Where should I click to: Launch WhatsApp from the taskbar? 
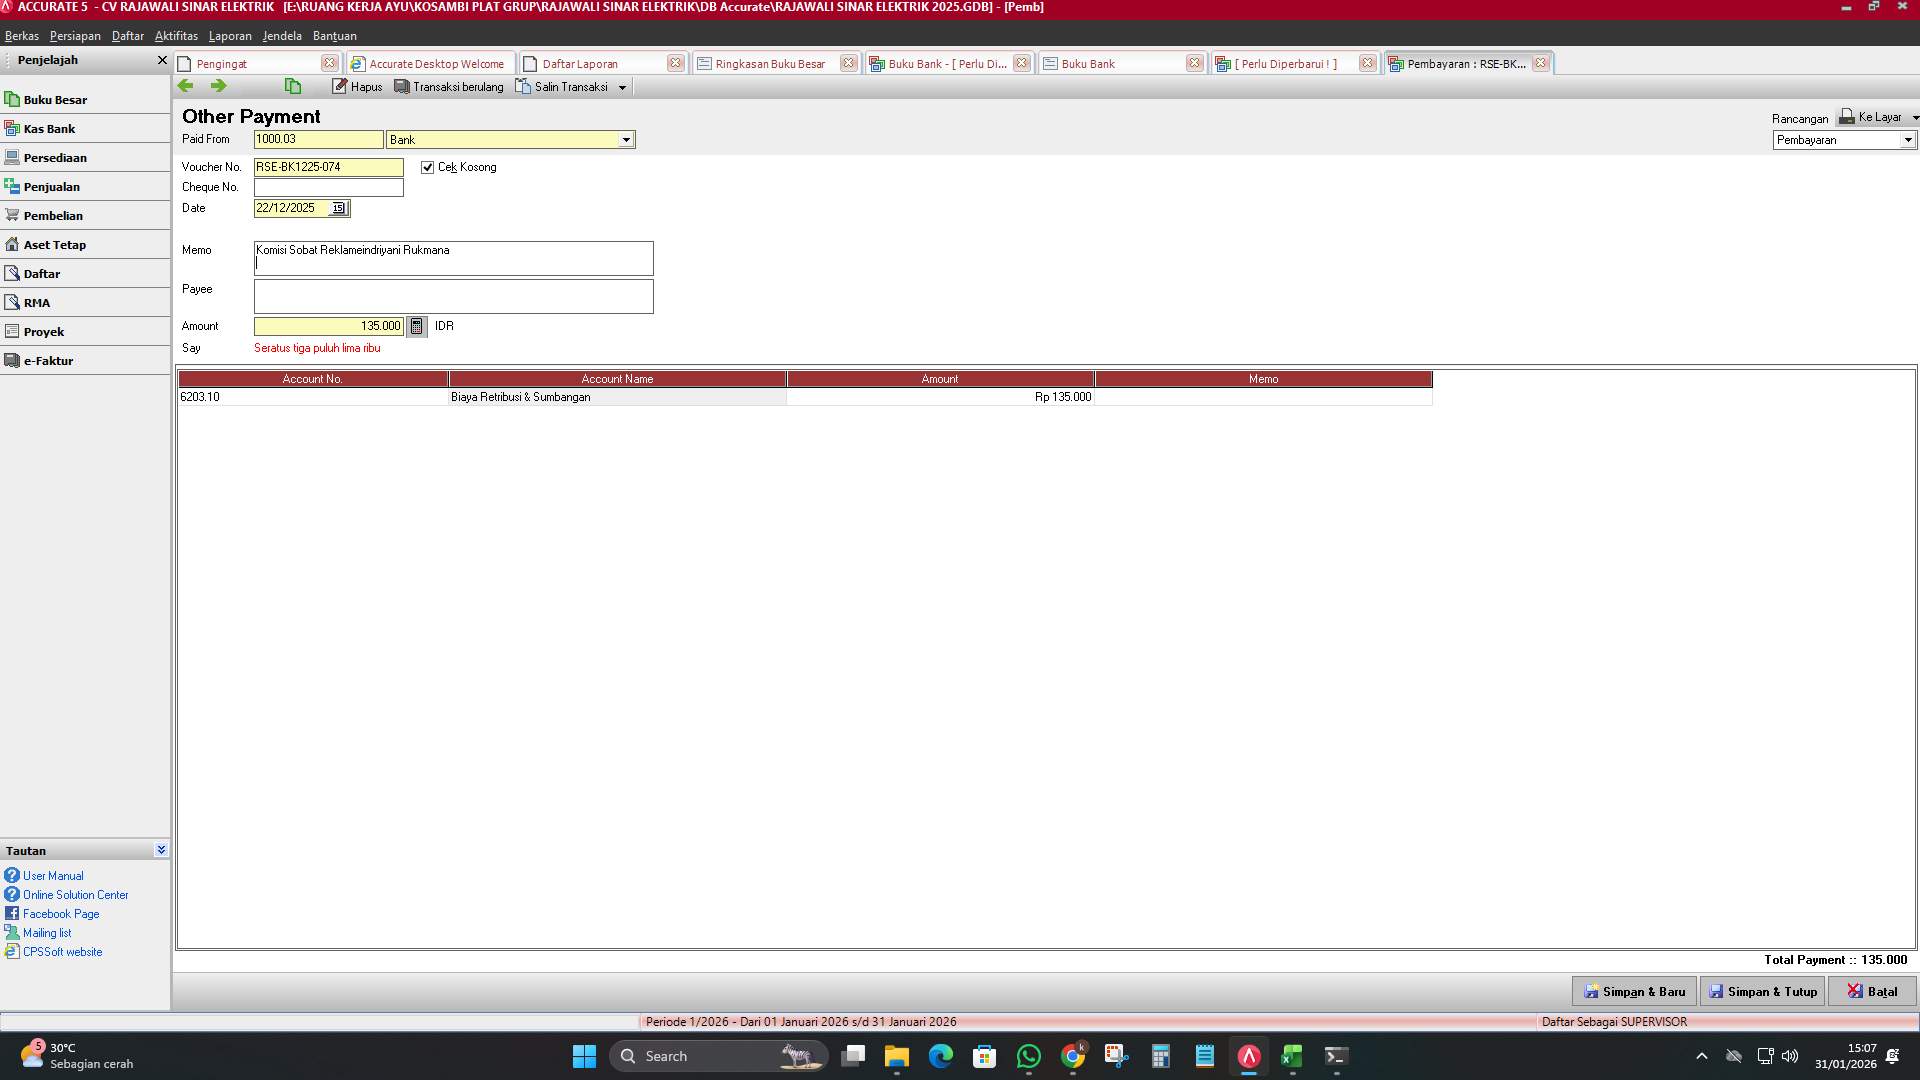pyautogui.click(x=1029, y=1056)
